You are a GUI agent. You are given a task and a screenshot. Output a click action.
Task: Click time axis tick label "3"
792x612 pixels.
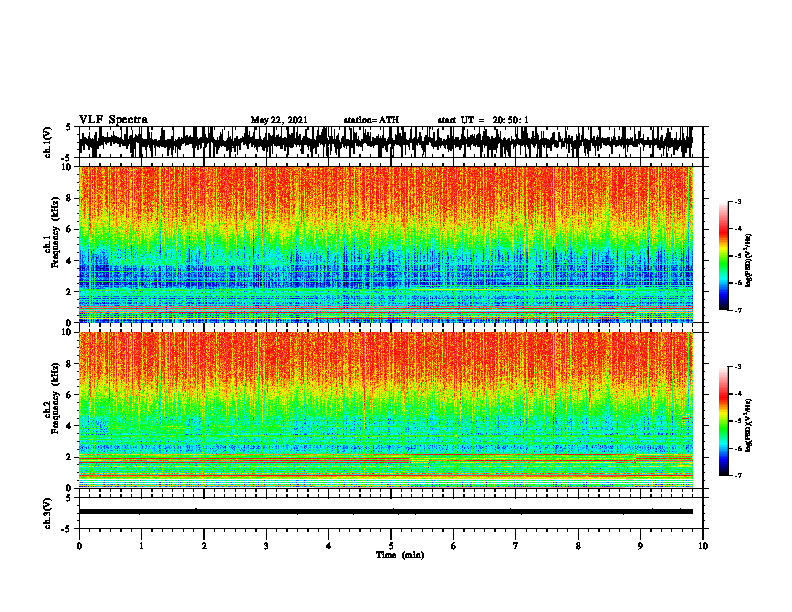pyautogui.click(x=266, y=546)
